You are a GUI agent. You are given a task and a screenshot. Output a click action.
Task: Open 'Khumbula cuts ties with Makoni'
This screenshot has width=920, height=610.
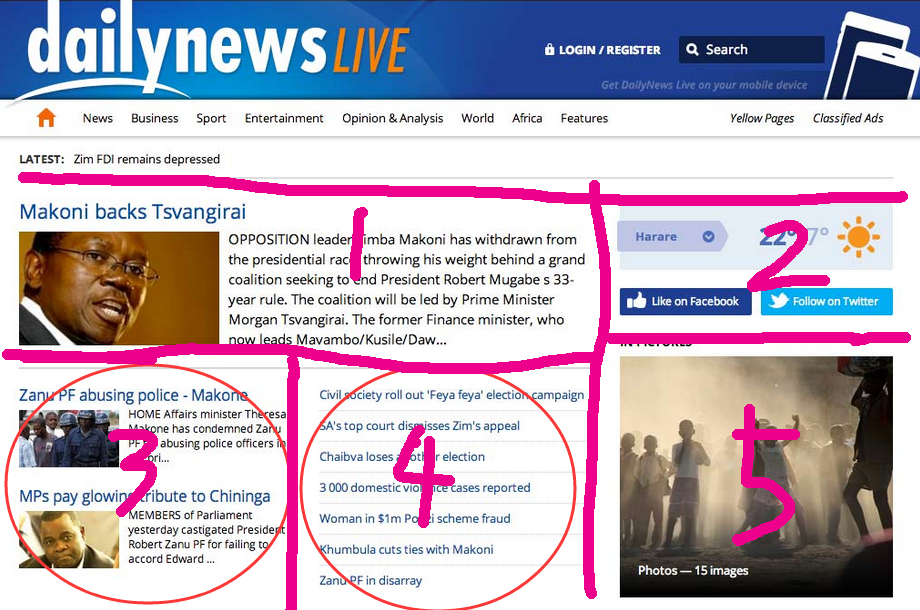407,550
